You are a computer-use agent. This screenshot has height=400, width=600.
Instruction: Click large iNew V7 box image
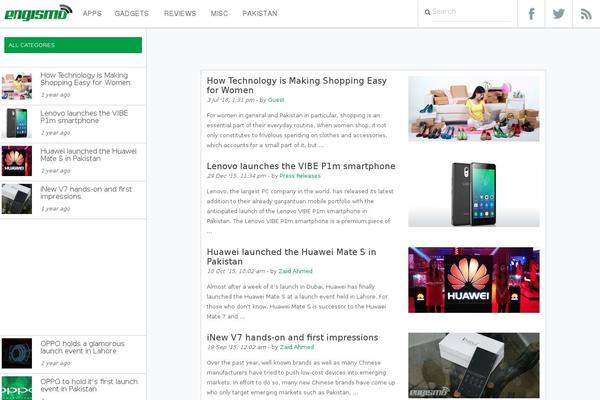click(x=474, y=366)
